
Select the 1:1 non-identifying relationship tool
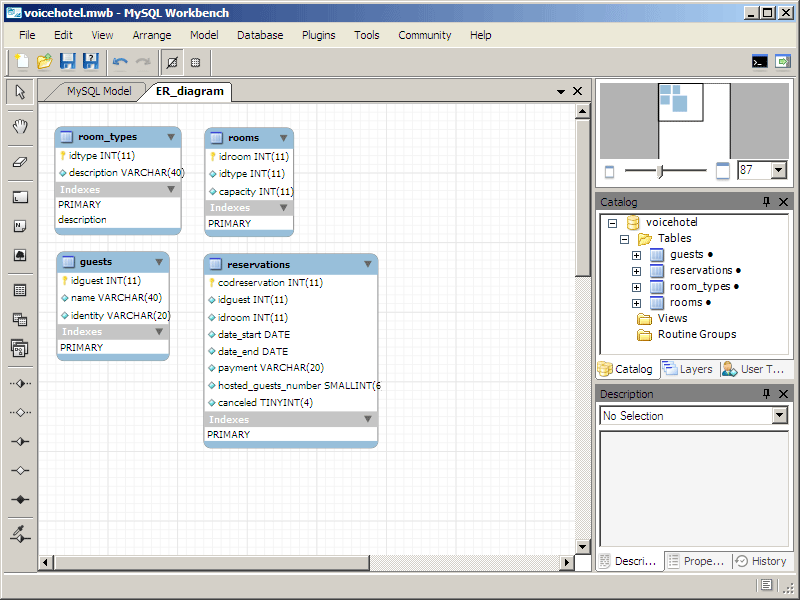(x=20, y=383)
